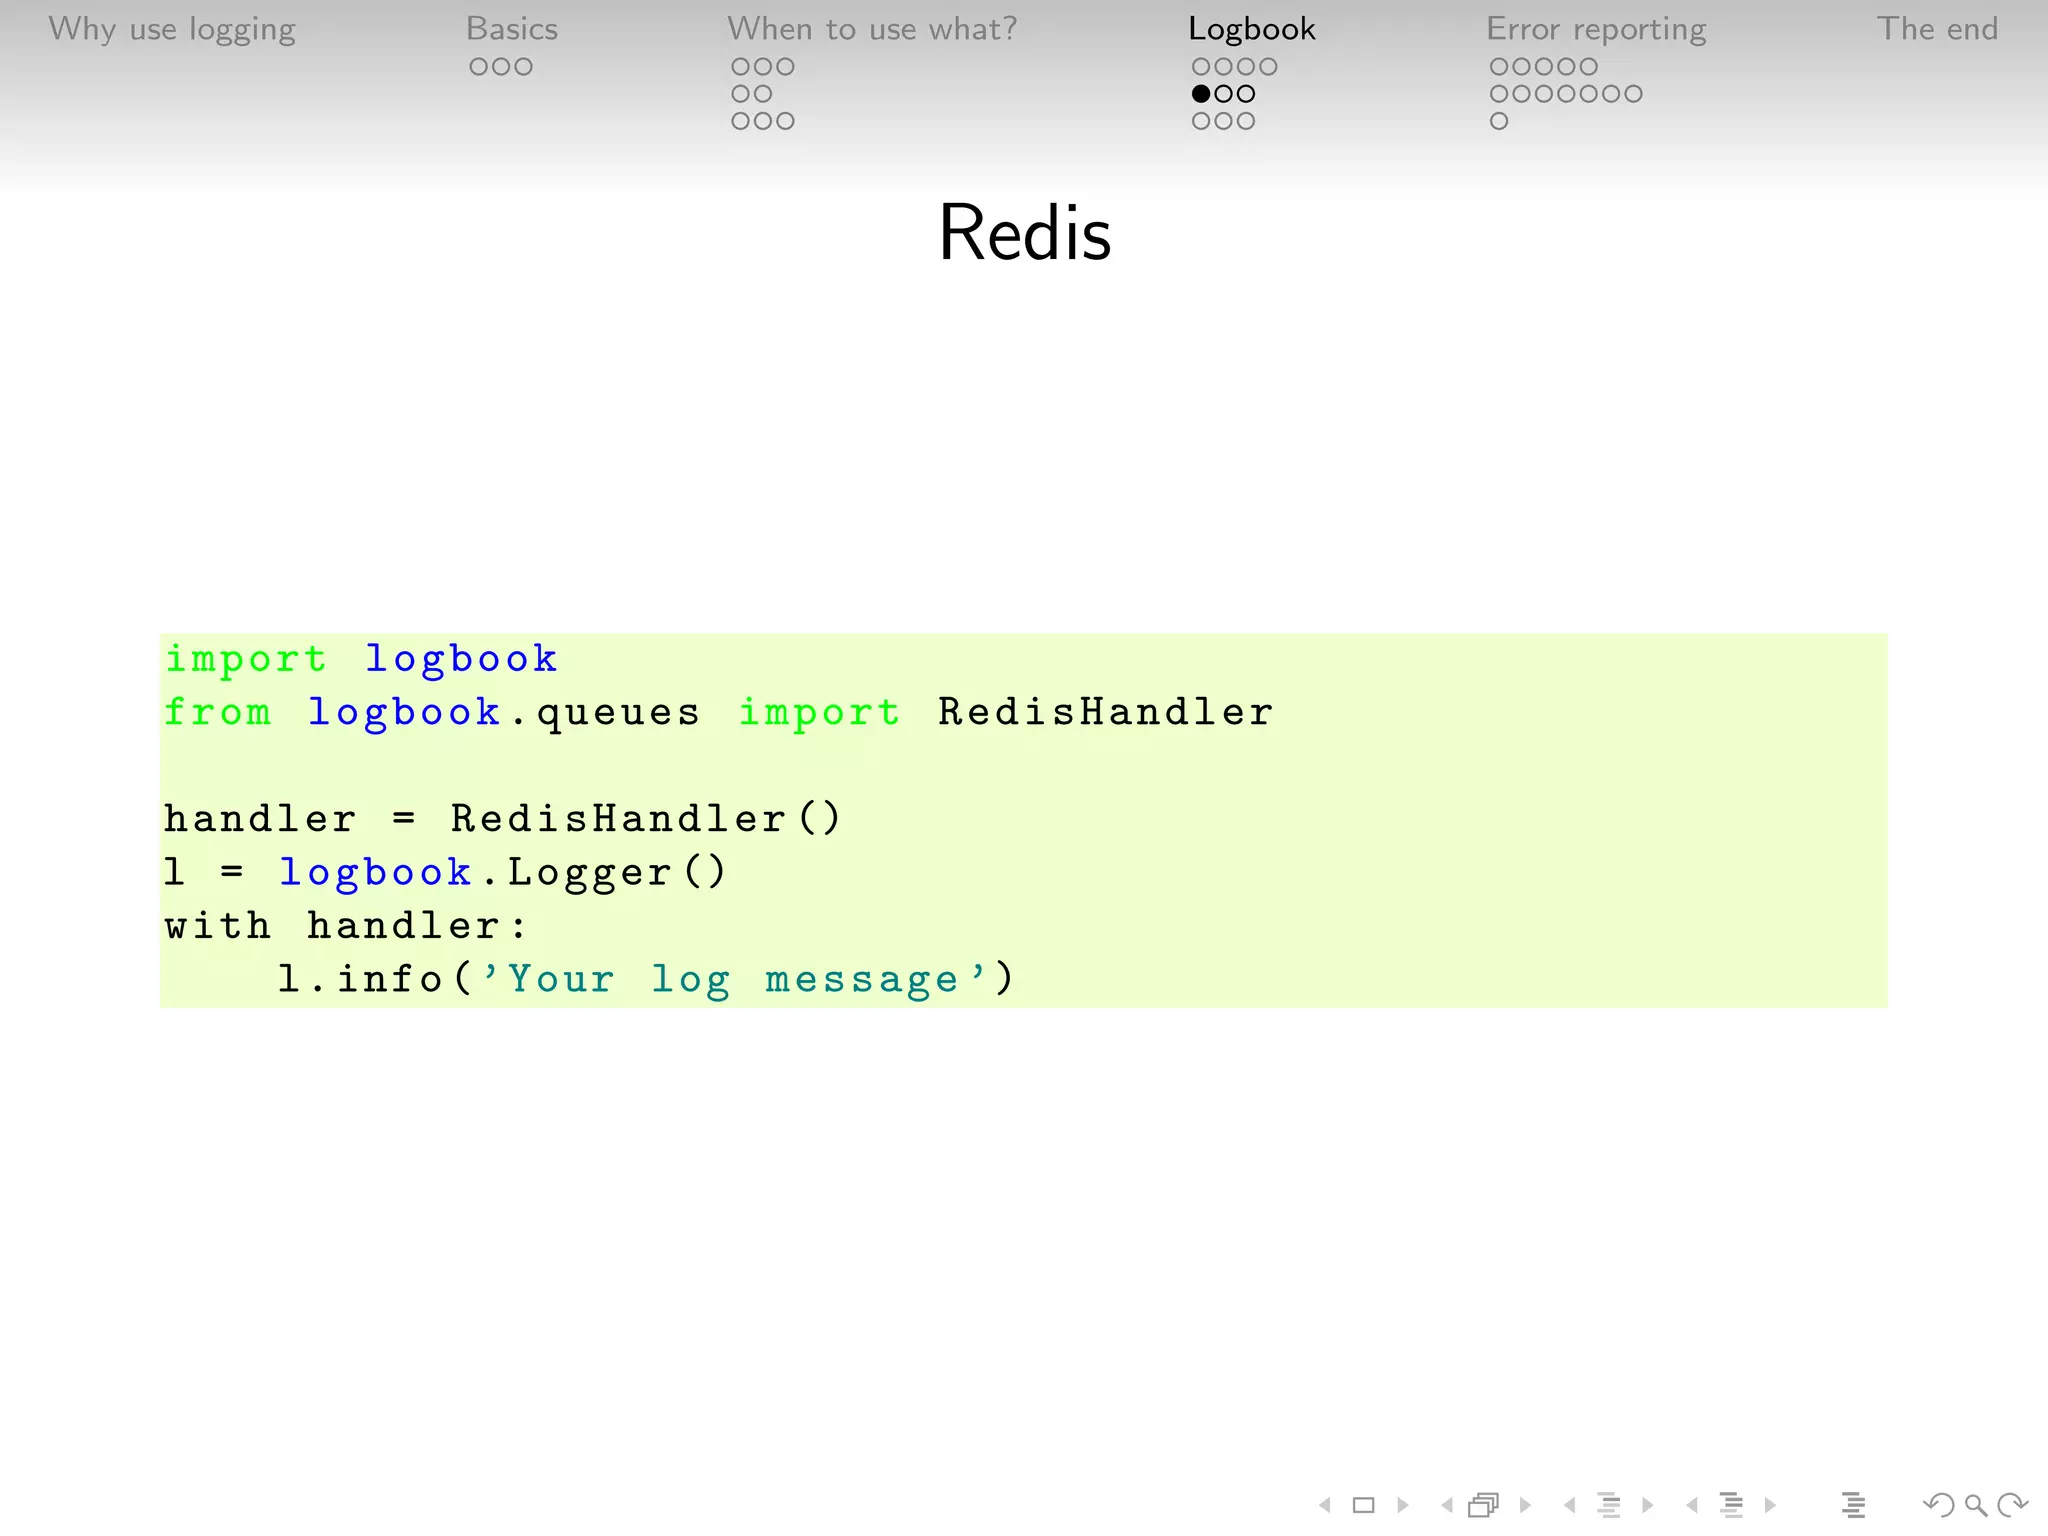Click the 'Redis' slide title

click(x=1025, y=232)
